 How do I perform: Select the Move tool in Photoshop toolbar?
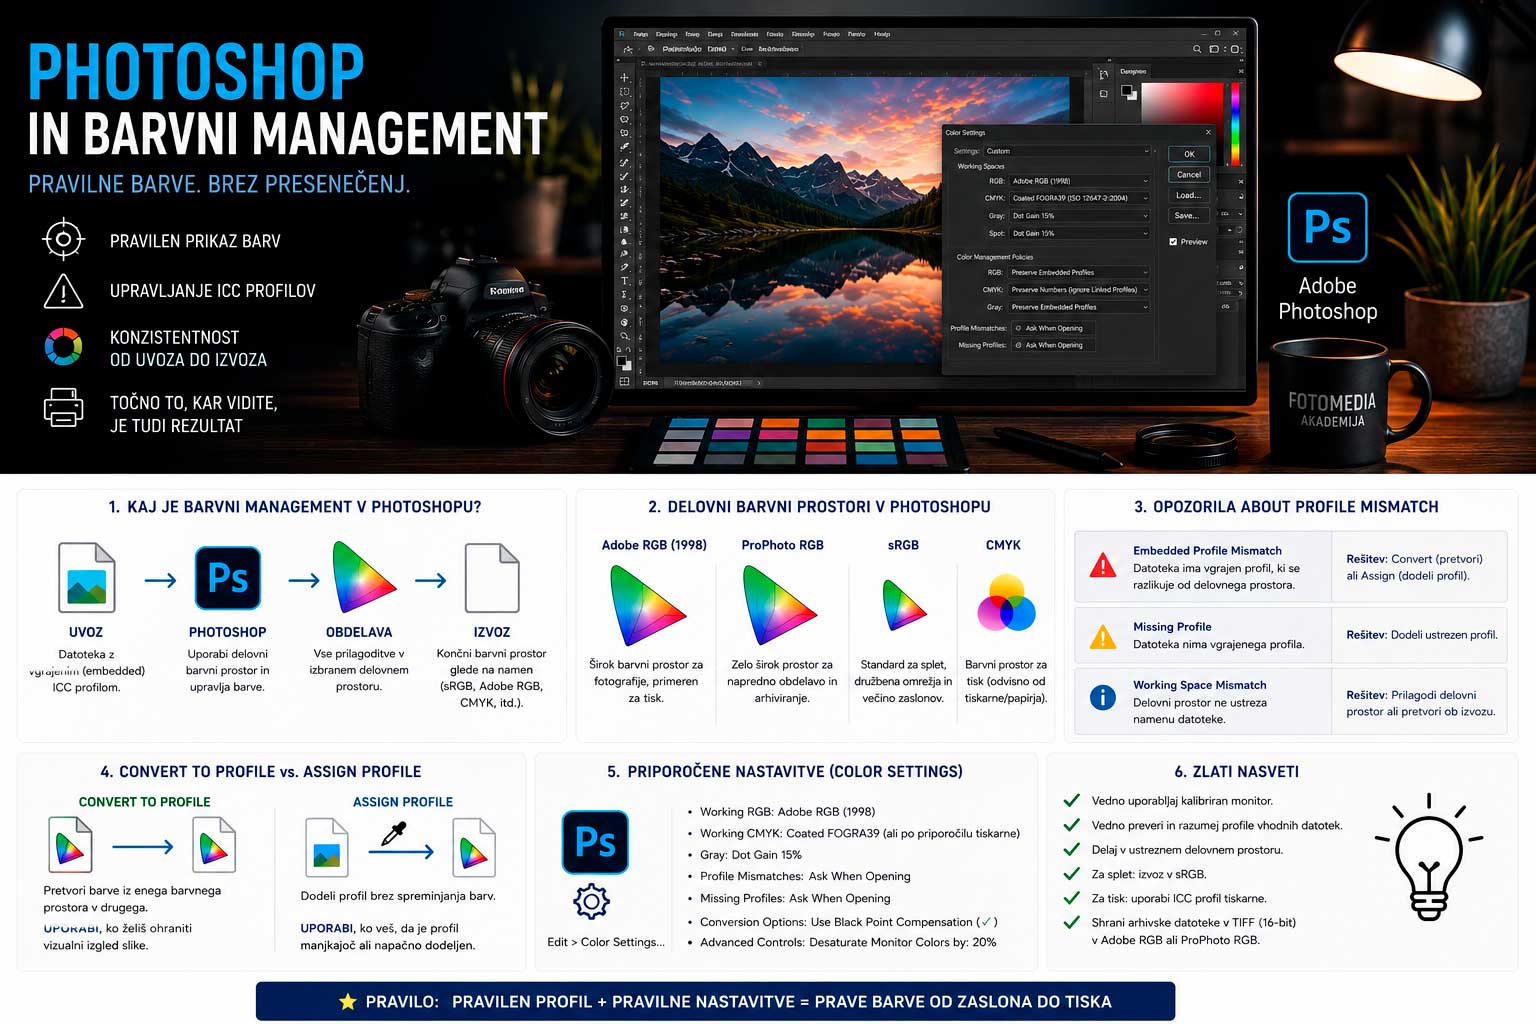pyautogui.click(x=624, y=78)
